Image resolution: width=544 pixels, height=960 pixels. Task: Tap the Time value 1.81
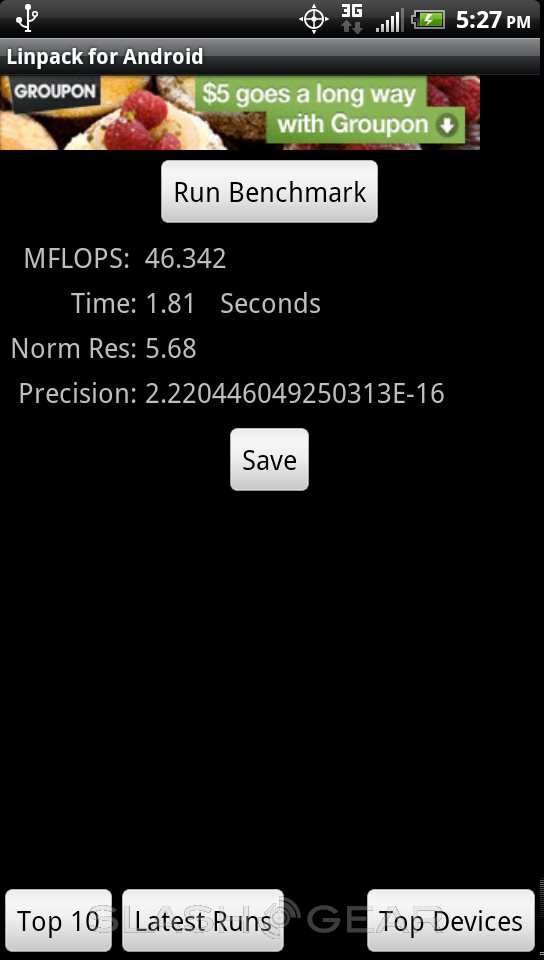pos(170,304)
